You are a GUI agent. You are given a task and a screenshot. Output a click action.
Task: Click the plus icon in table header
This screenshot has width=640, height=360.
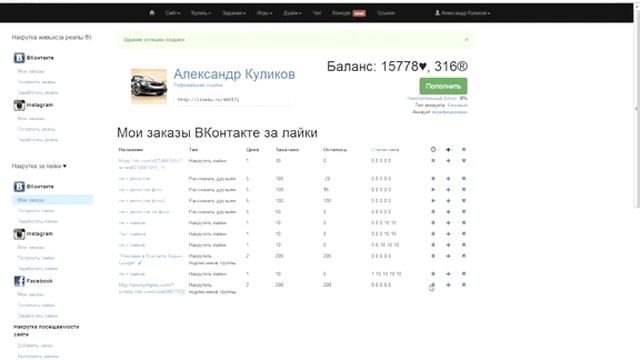click(x=448, y=149)
